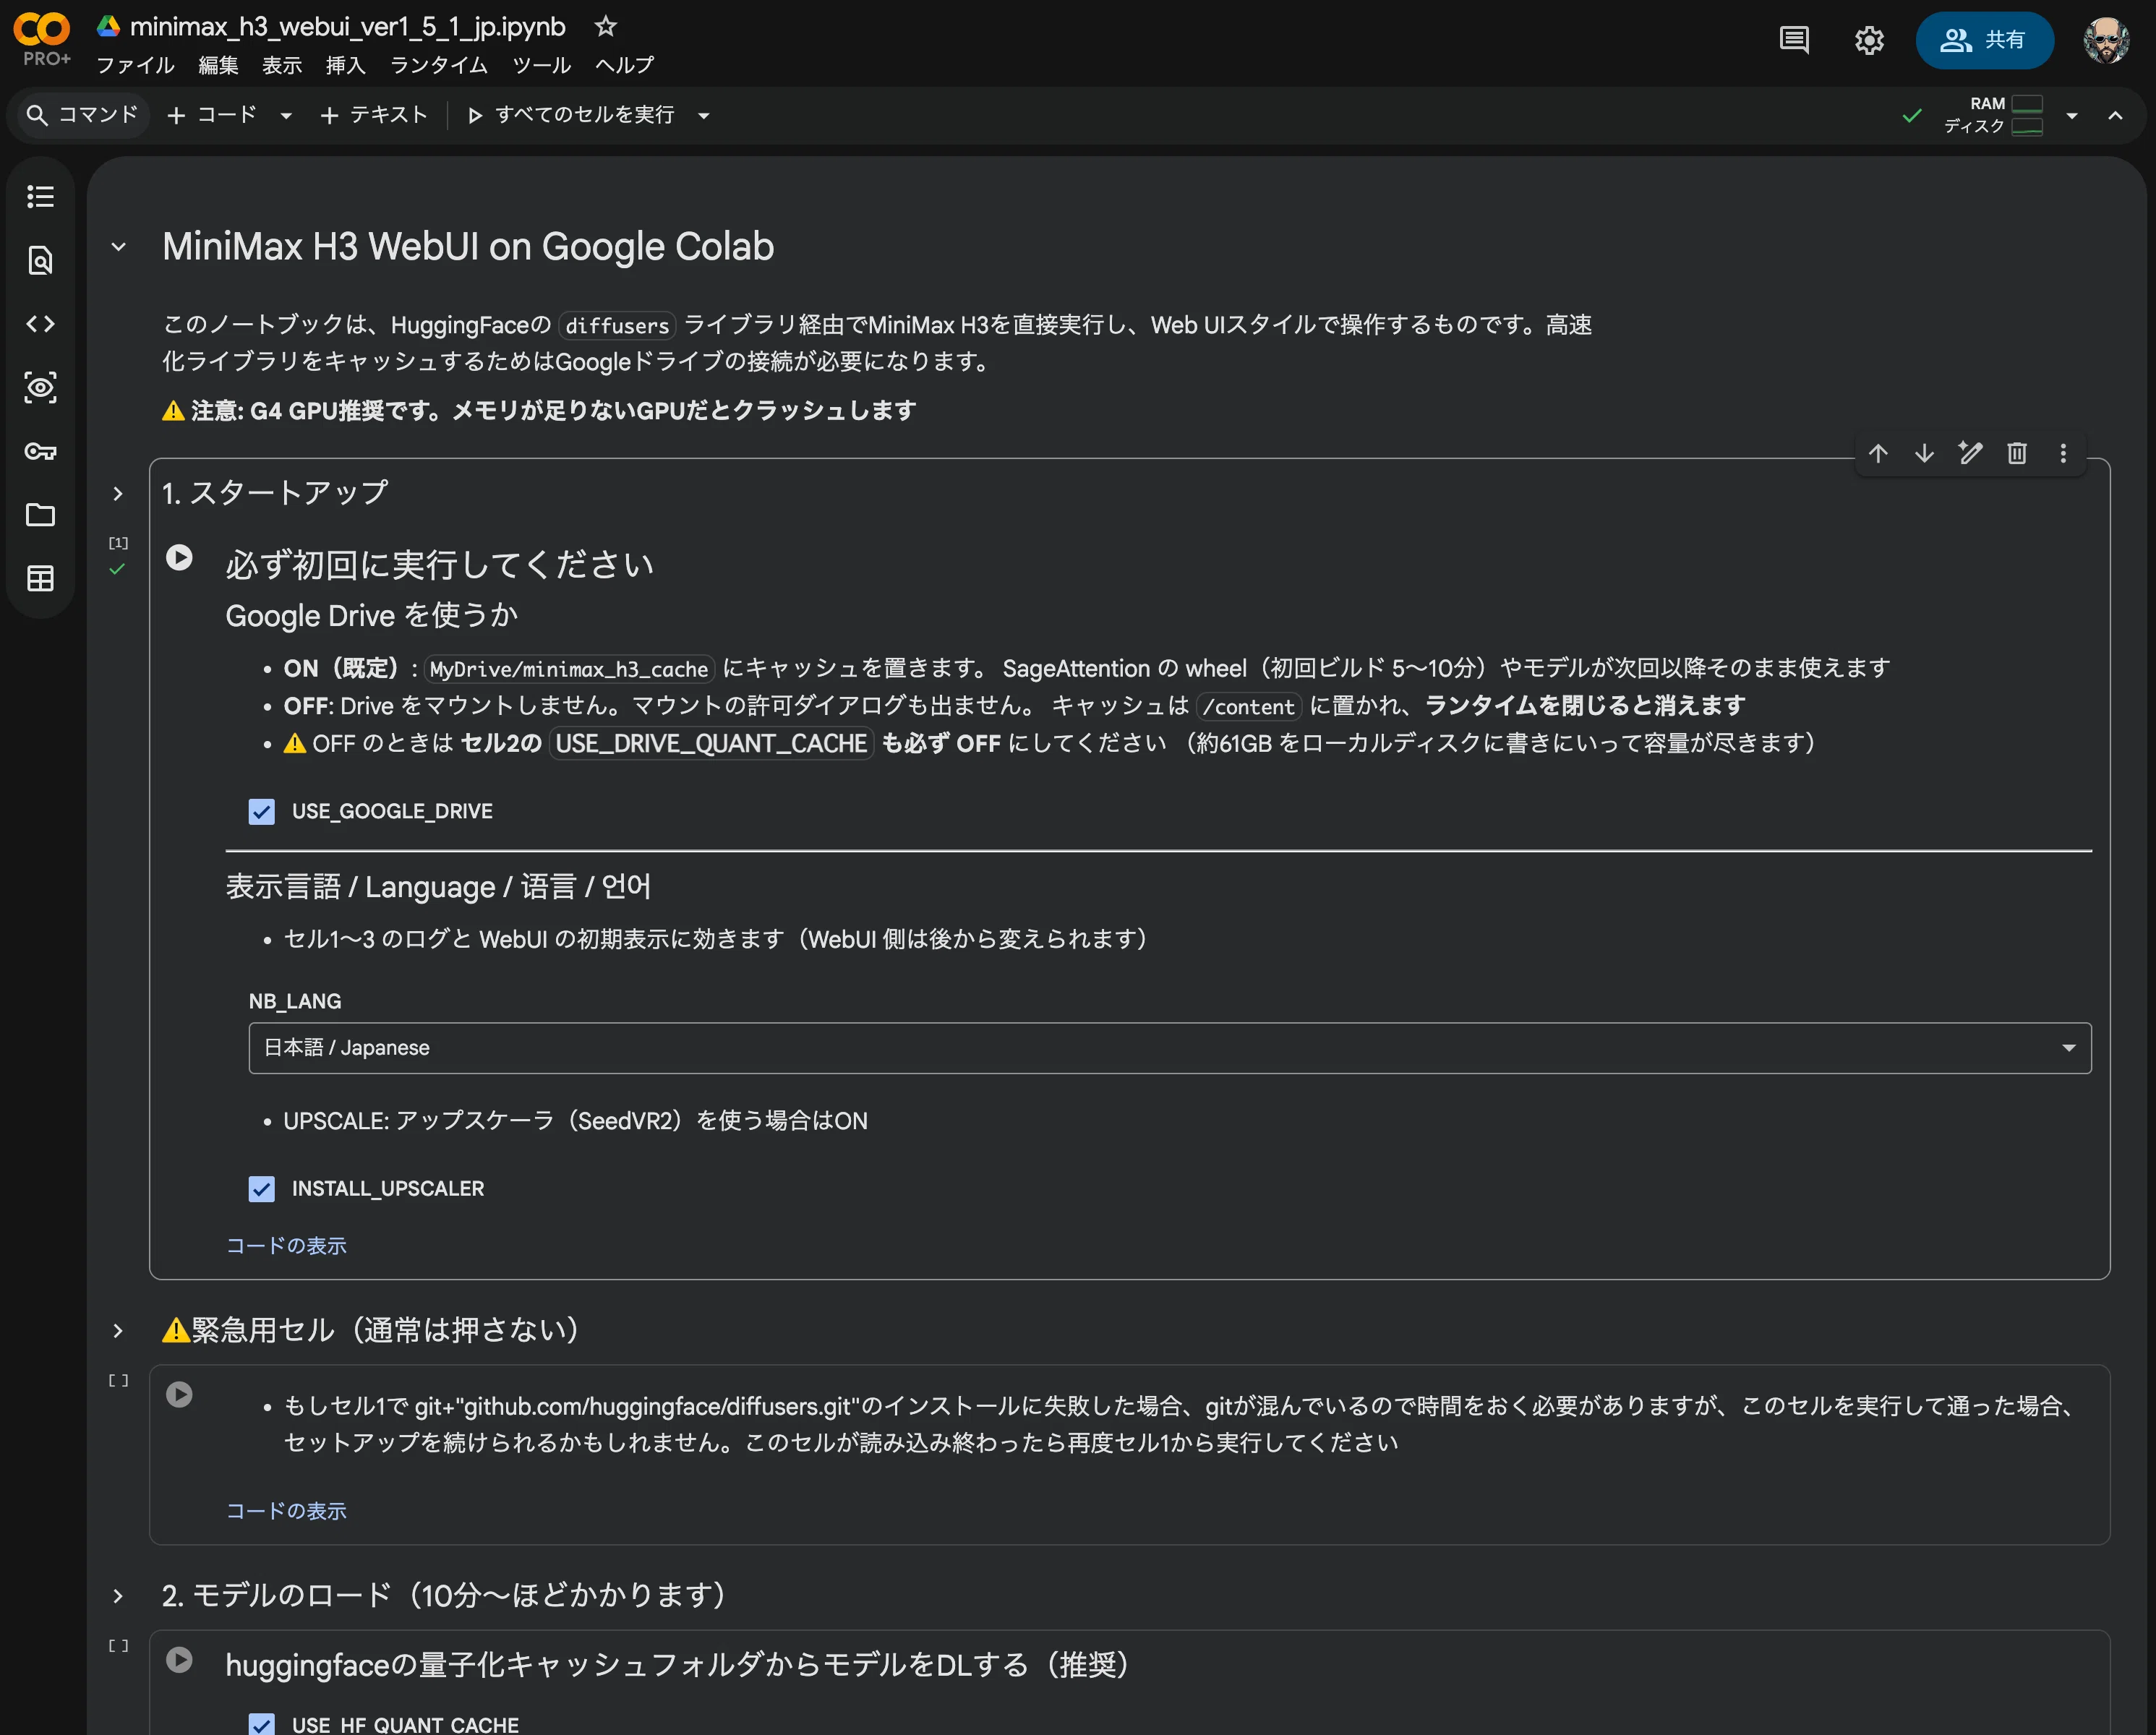Collapse the MiniMax H3 WebUI heading section

point(118,246)
